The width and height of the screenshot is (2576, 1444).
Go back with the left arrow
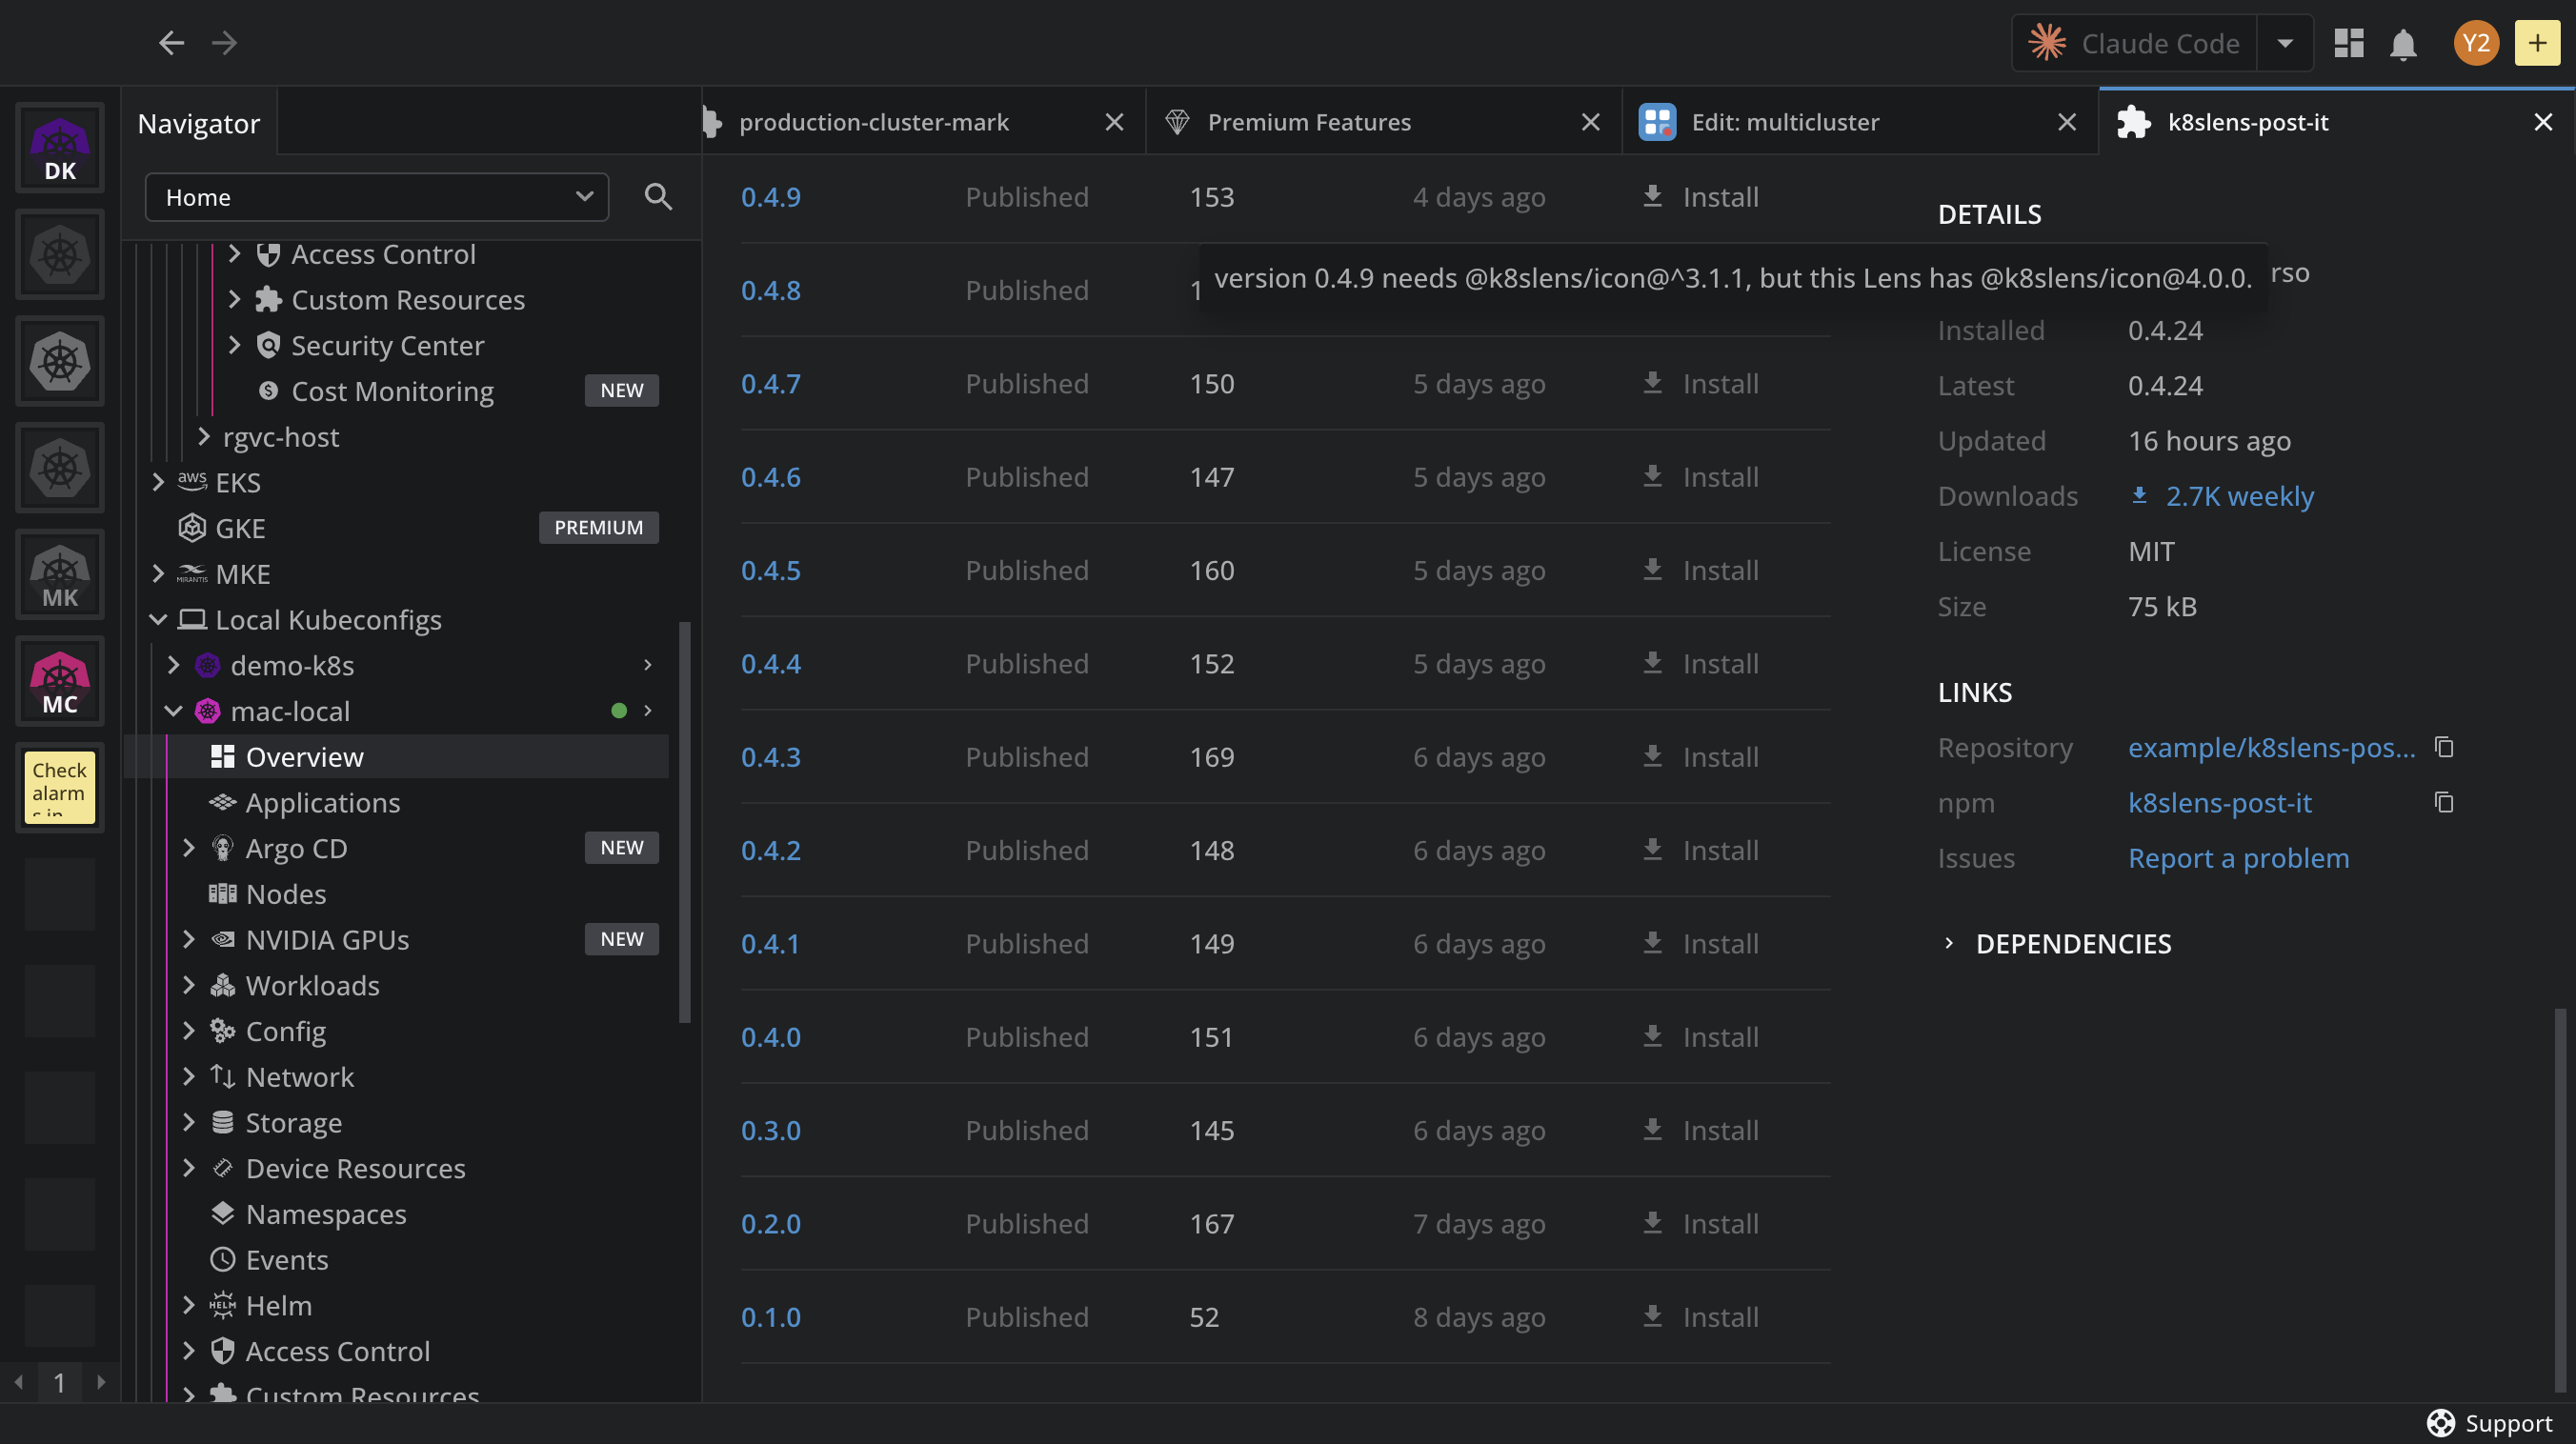click(x=171, y=43)
